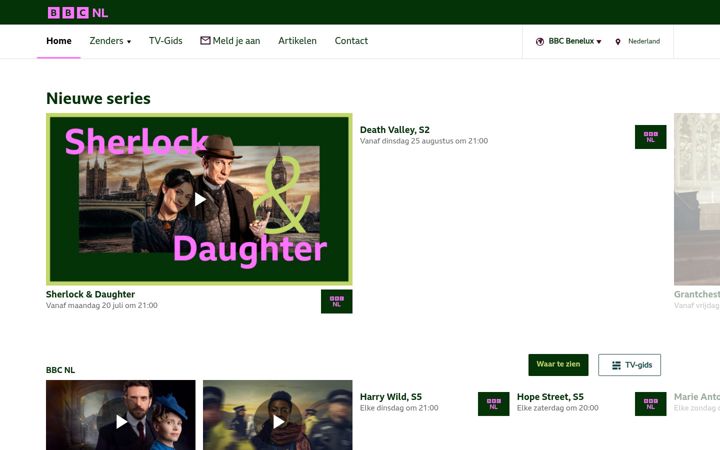Open the Contact page

pyautogui.click(x=351, y=41)
